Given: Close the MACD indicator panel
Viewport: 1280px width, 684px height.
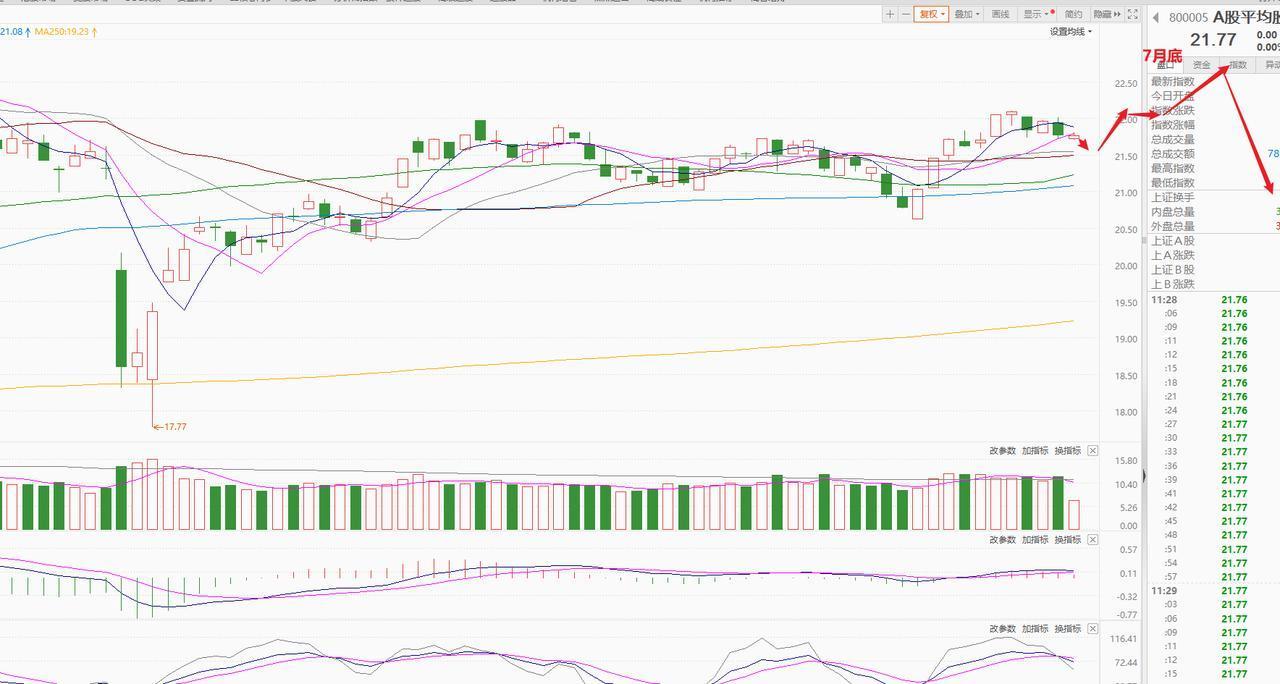Looking at the screenshot, I should 1093,540.
